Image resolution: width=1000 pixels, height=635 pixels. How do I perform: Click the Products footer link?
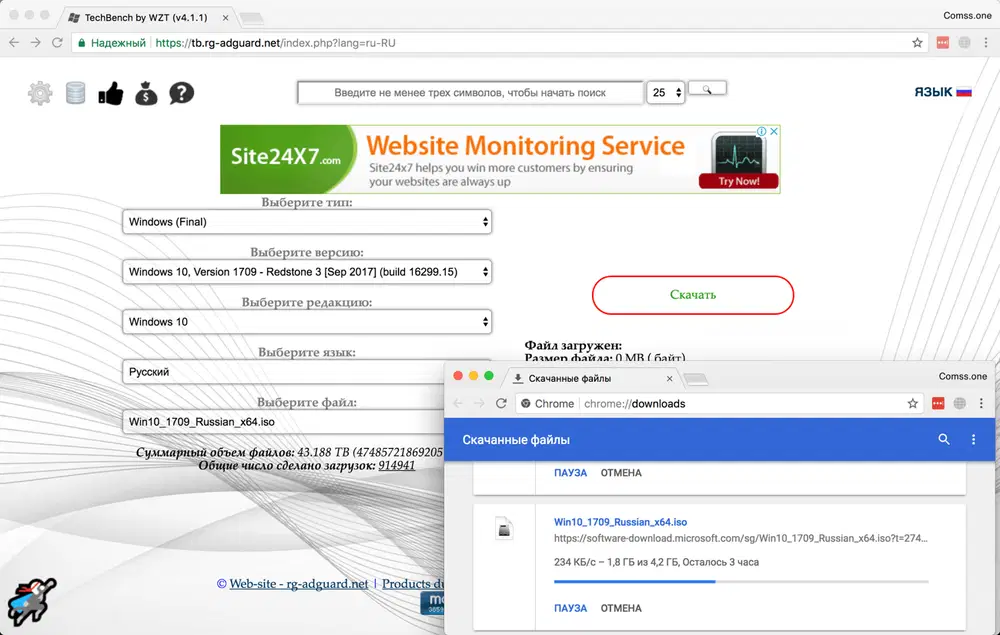click(412, 583)
